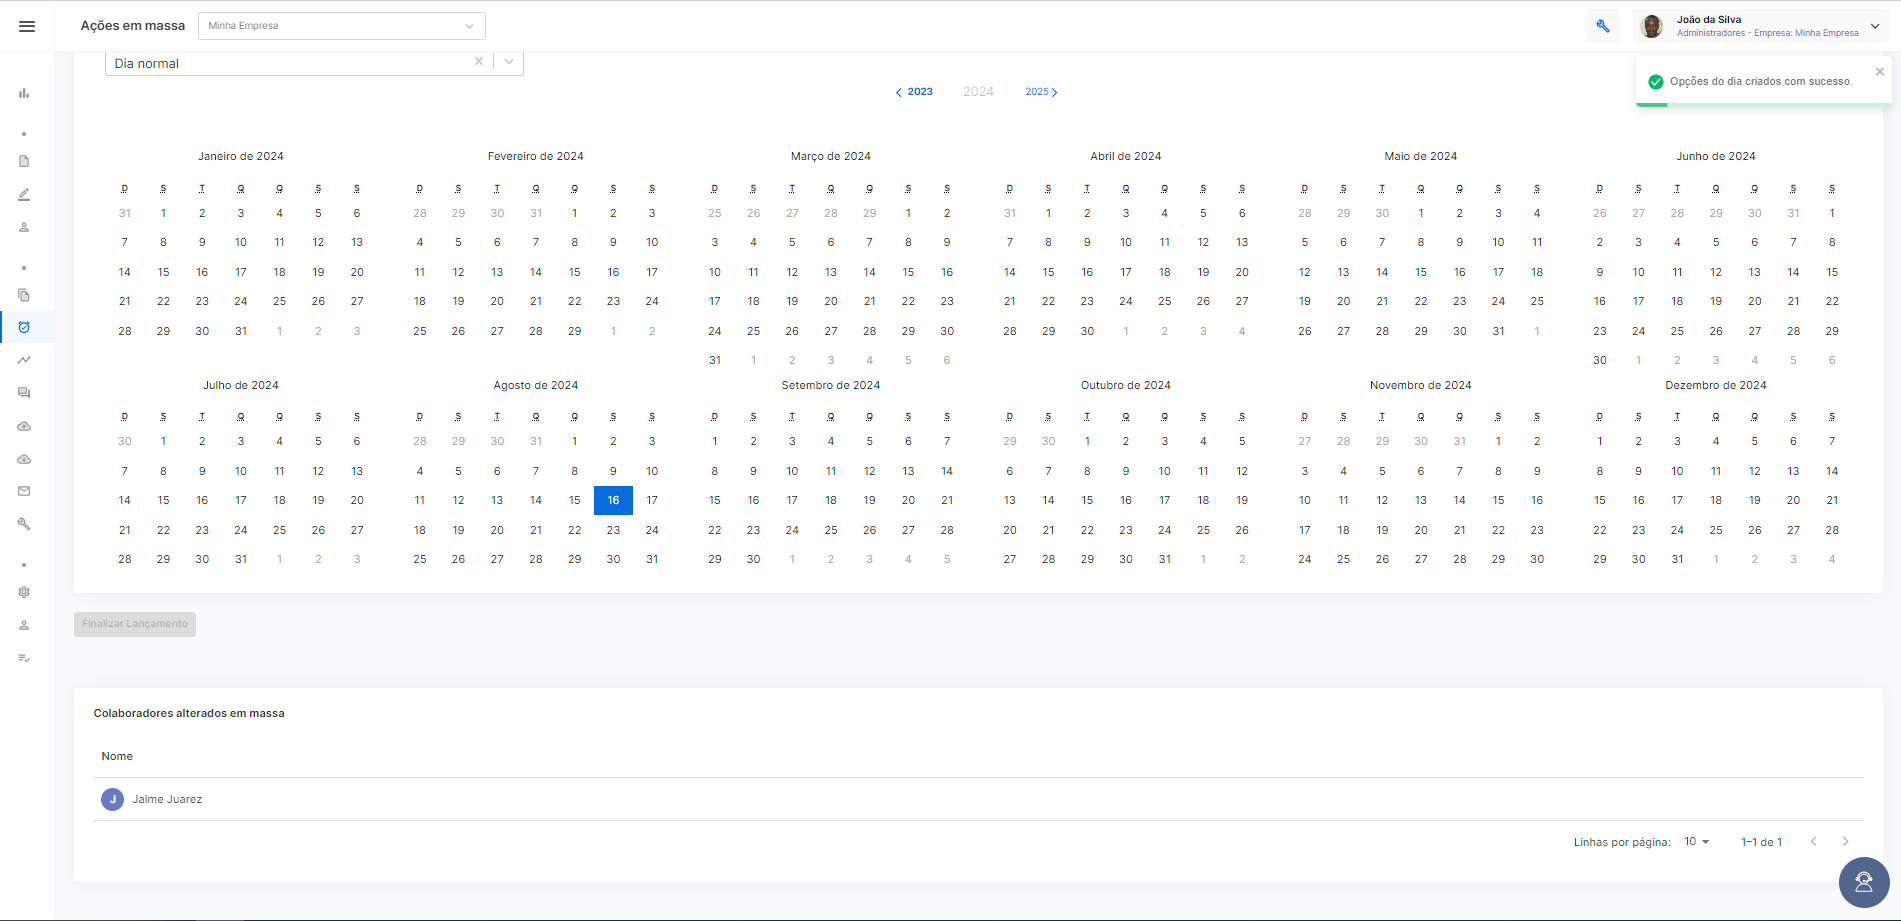Open the mail envelope sidebar icon
The image size is (1901, 921).
coord(24,491)
